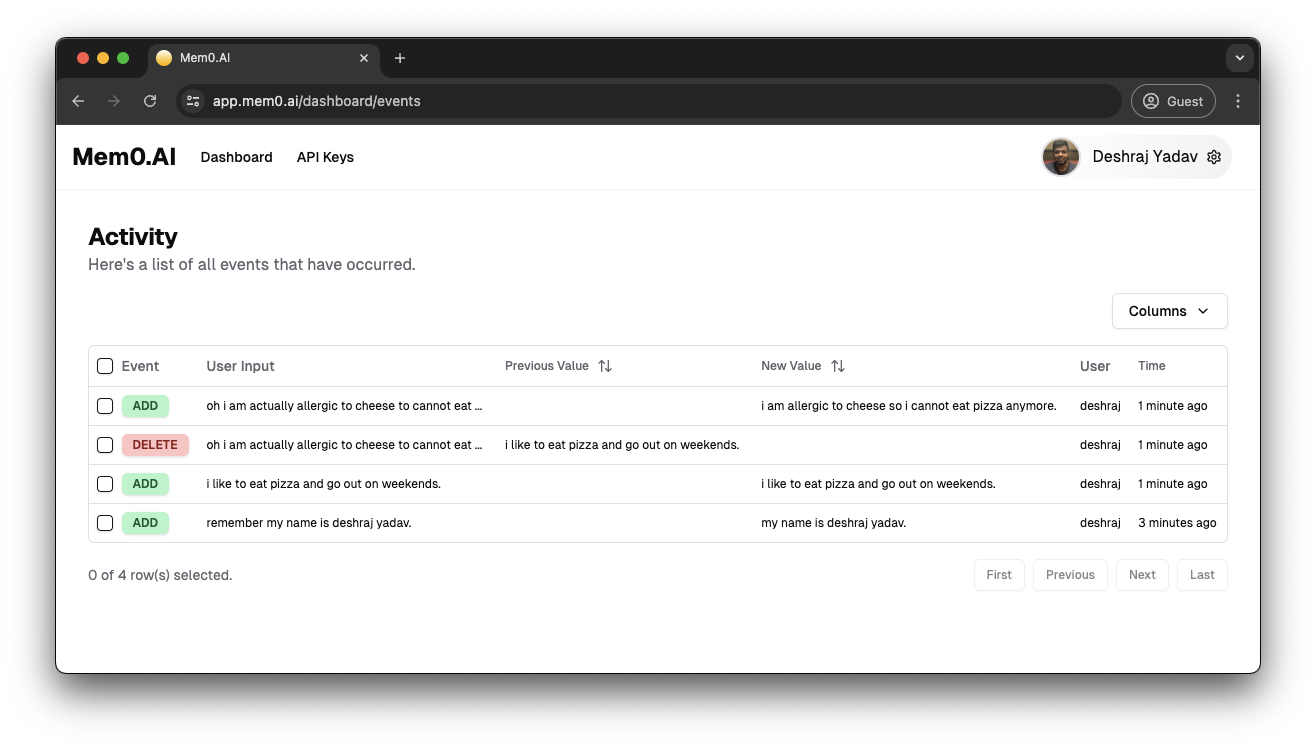Click the Deshraj Yadav profile avatar
This screenshot has height=747, width=1316.
1061,157
